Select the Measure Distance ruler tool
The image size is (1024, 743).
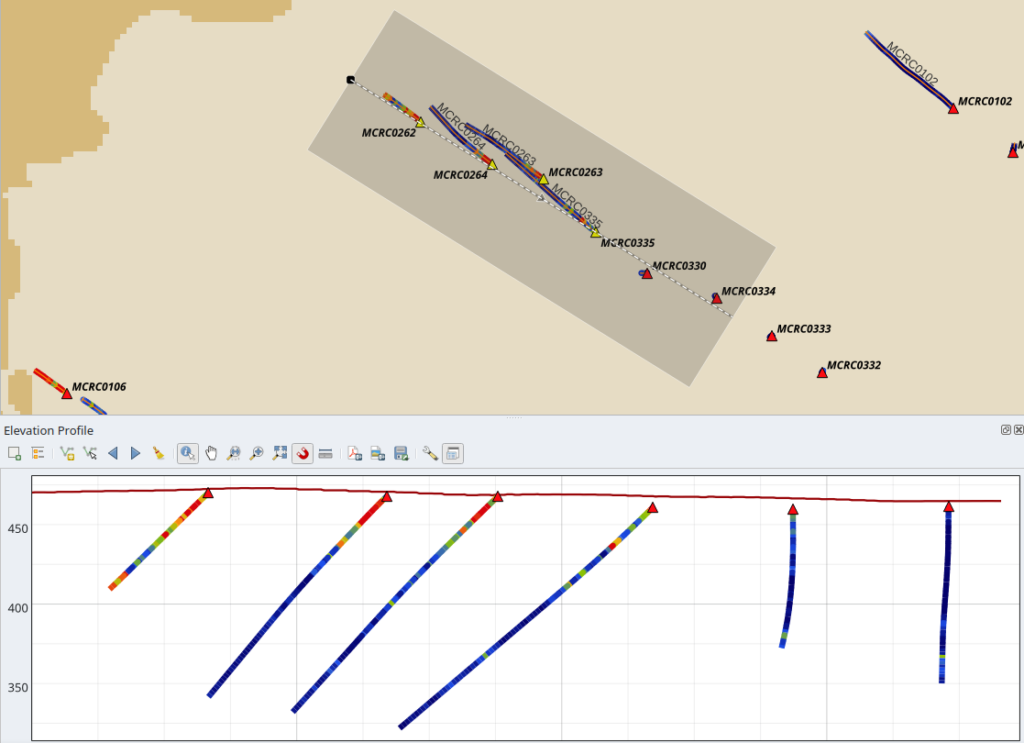(325, 453)
